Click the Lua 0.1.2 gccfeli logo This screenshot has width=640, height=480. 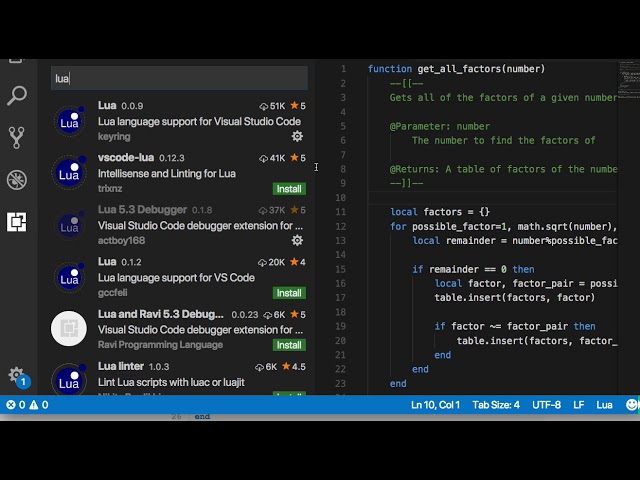coord(69,278)
